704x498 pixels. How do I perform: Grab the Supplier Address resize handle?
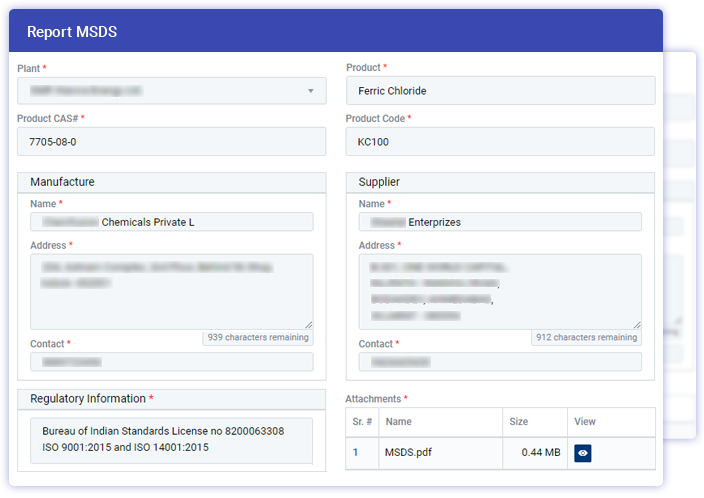tap(637, 324)
